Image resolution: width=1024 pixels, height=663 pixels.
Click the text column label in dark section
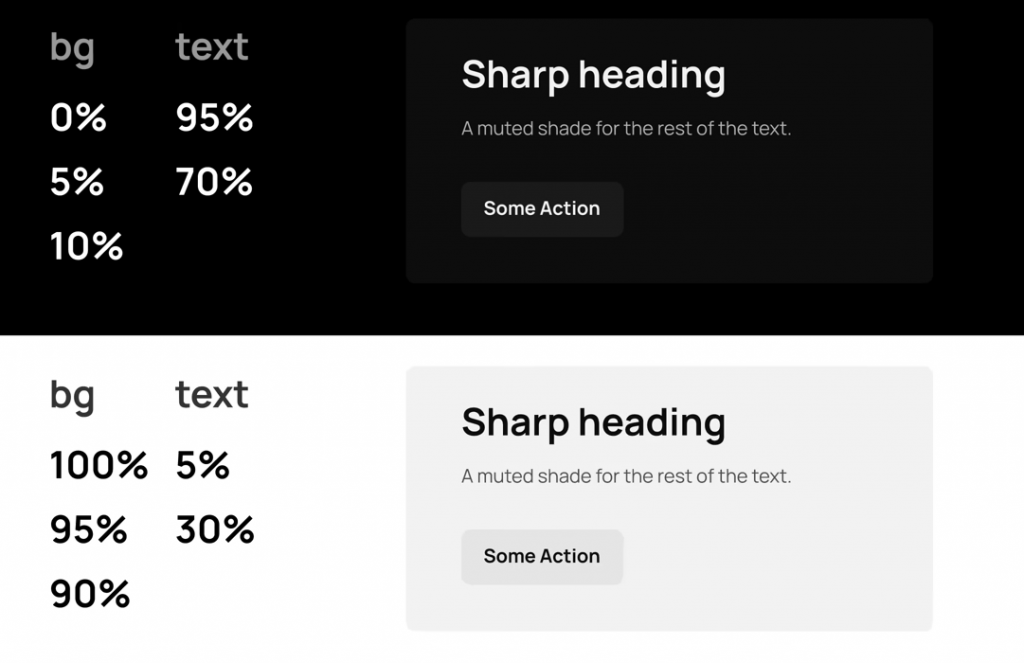212,46
